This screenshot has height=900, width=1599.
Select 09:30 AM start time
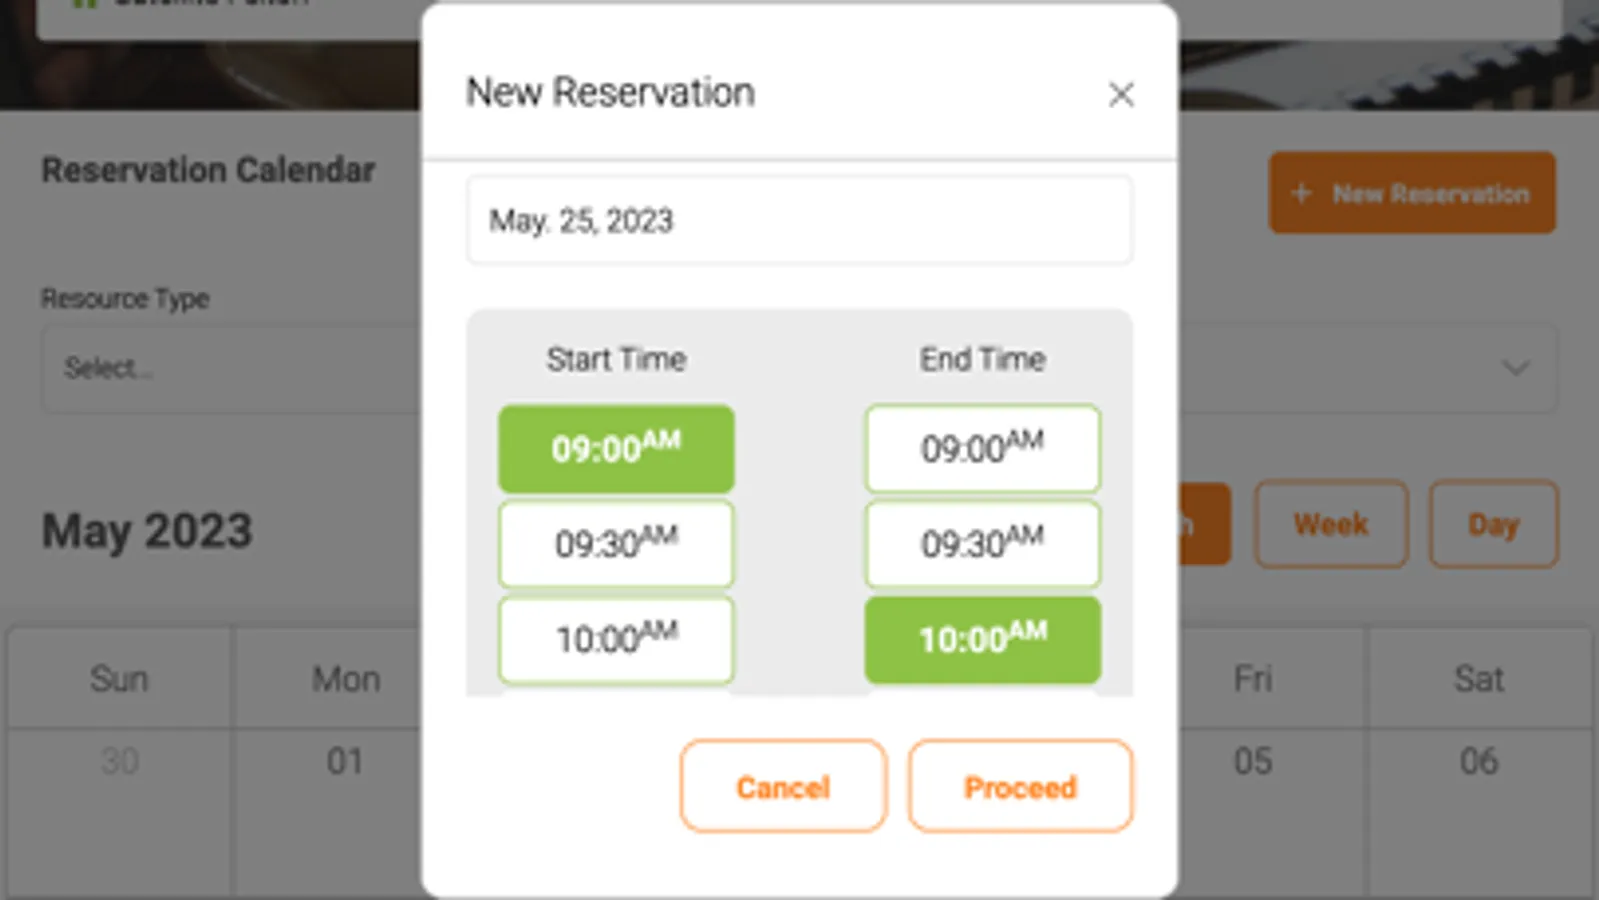click(616, 544)
